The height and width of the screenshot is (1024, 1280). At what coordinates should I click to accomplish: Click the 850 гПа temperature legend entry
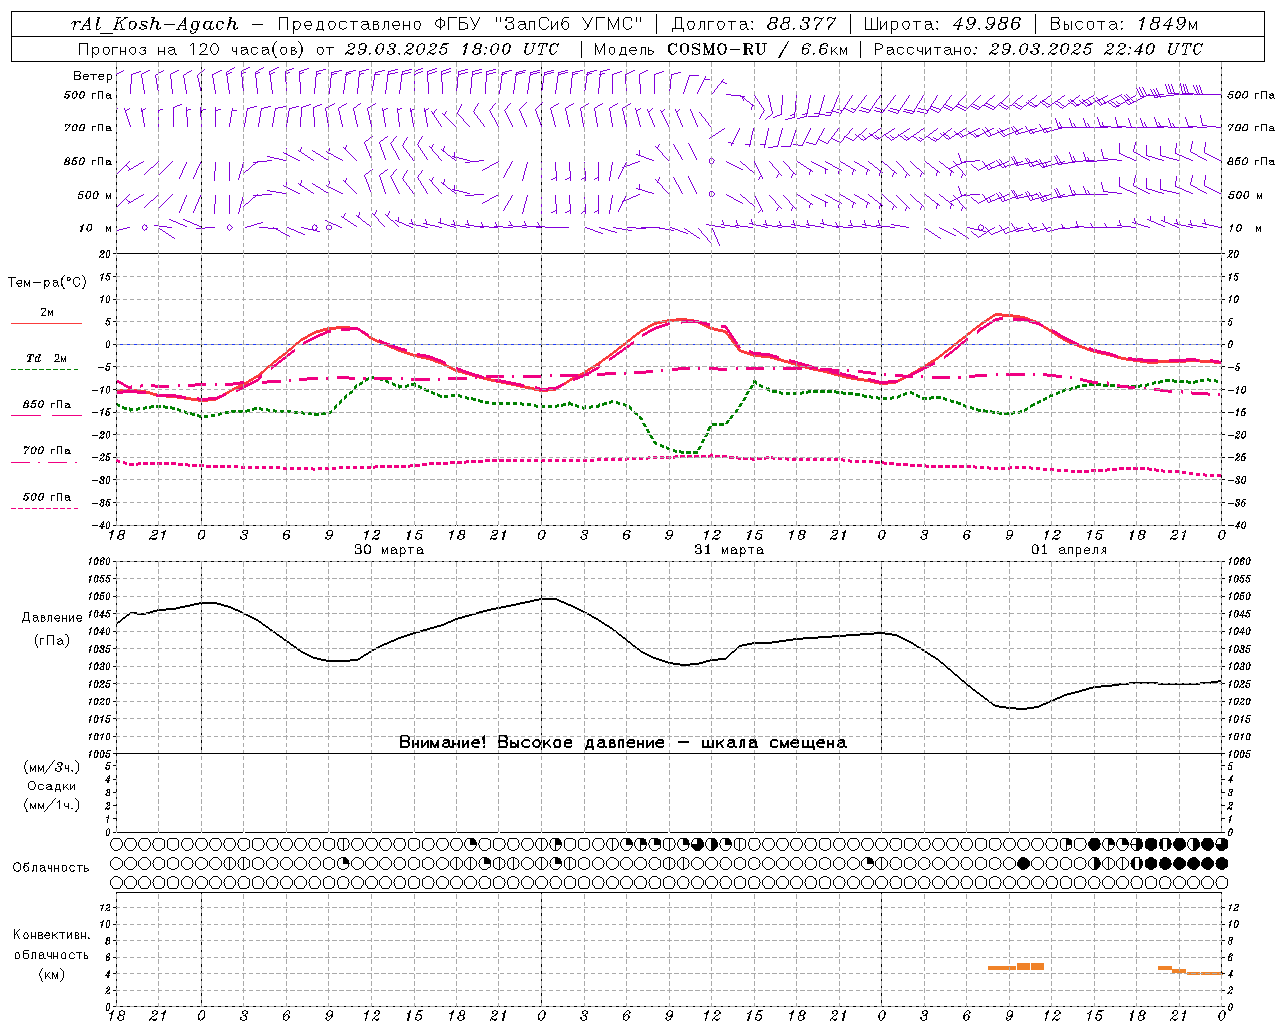tap(47, 405)
